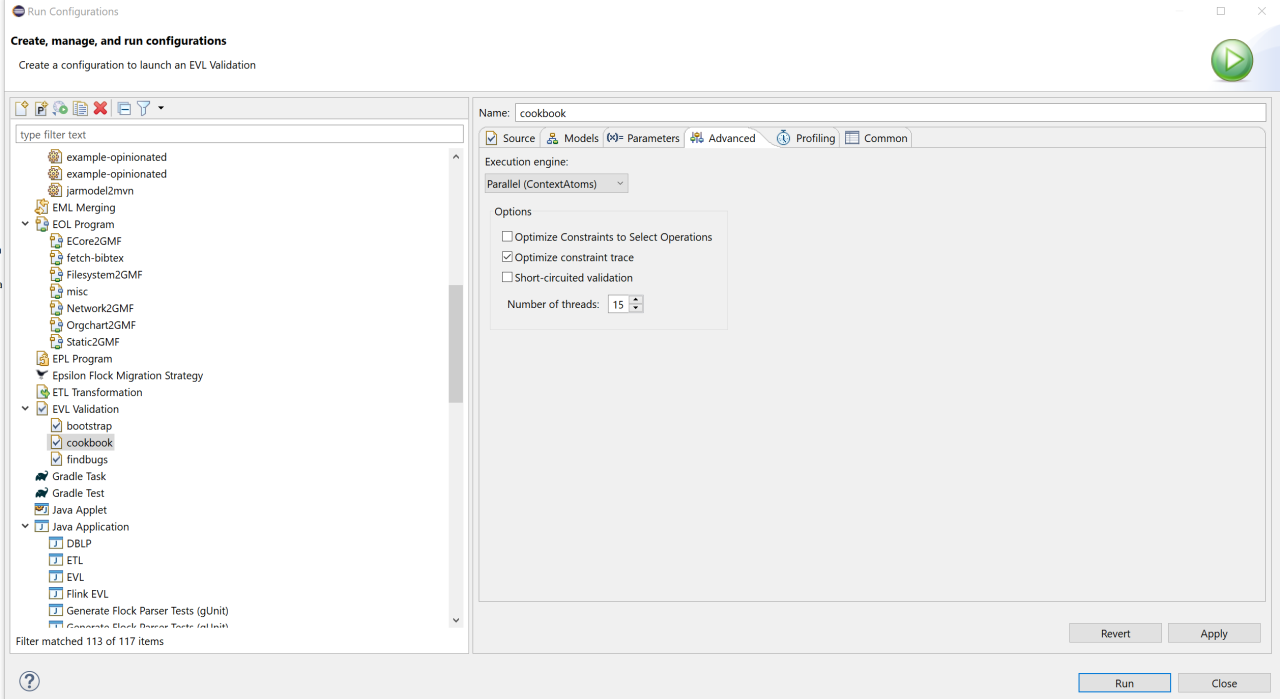This screenshot has height=699, width=1280.
Task: Duplicate the selected launch configuration
Action: [x=80, y=108]
